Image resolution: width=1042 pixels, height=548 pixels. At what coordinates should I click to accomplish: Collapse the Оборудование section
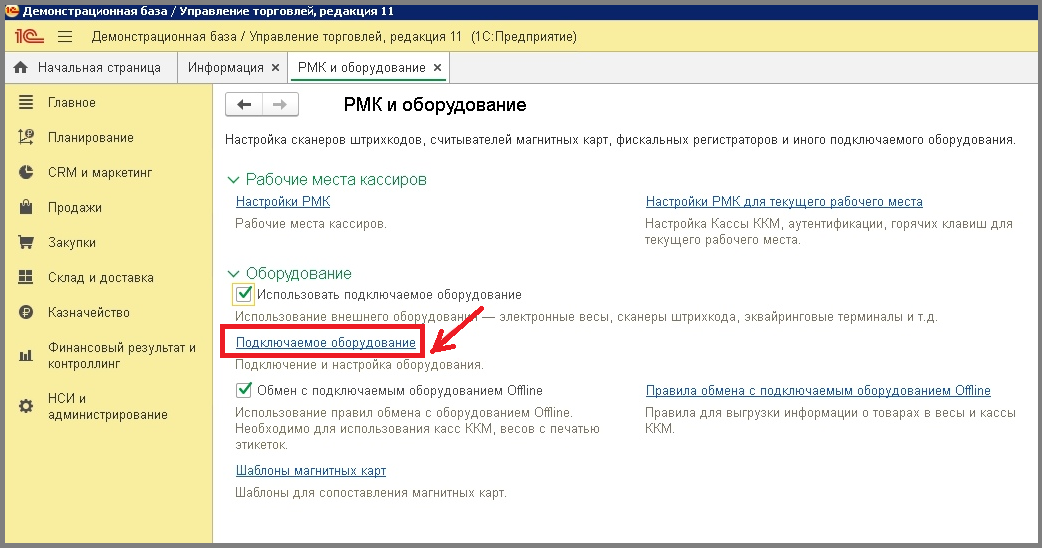(x=233, y=274)
